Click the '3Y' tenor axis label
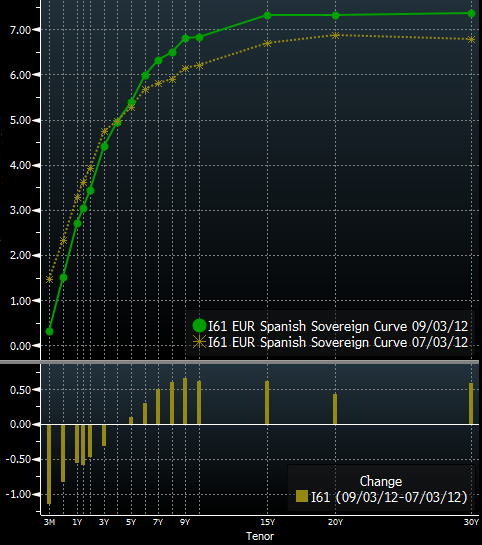Image resolution: width=482 pixels, height=545 pixels. tap(104, 522)
